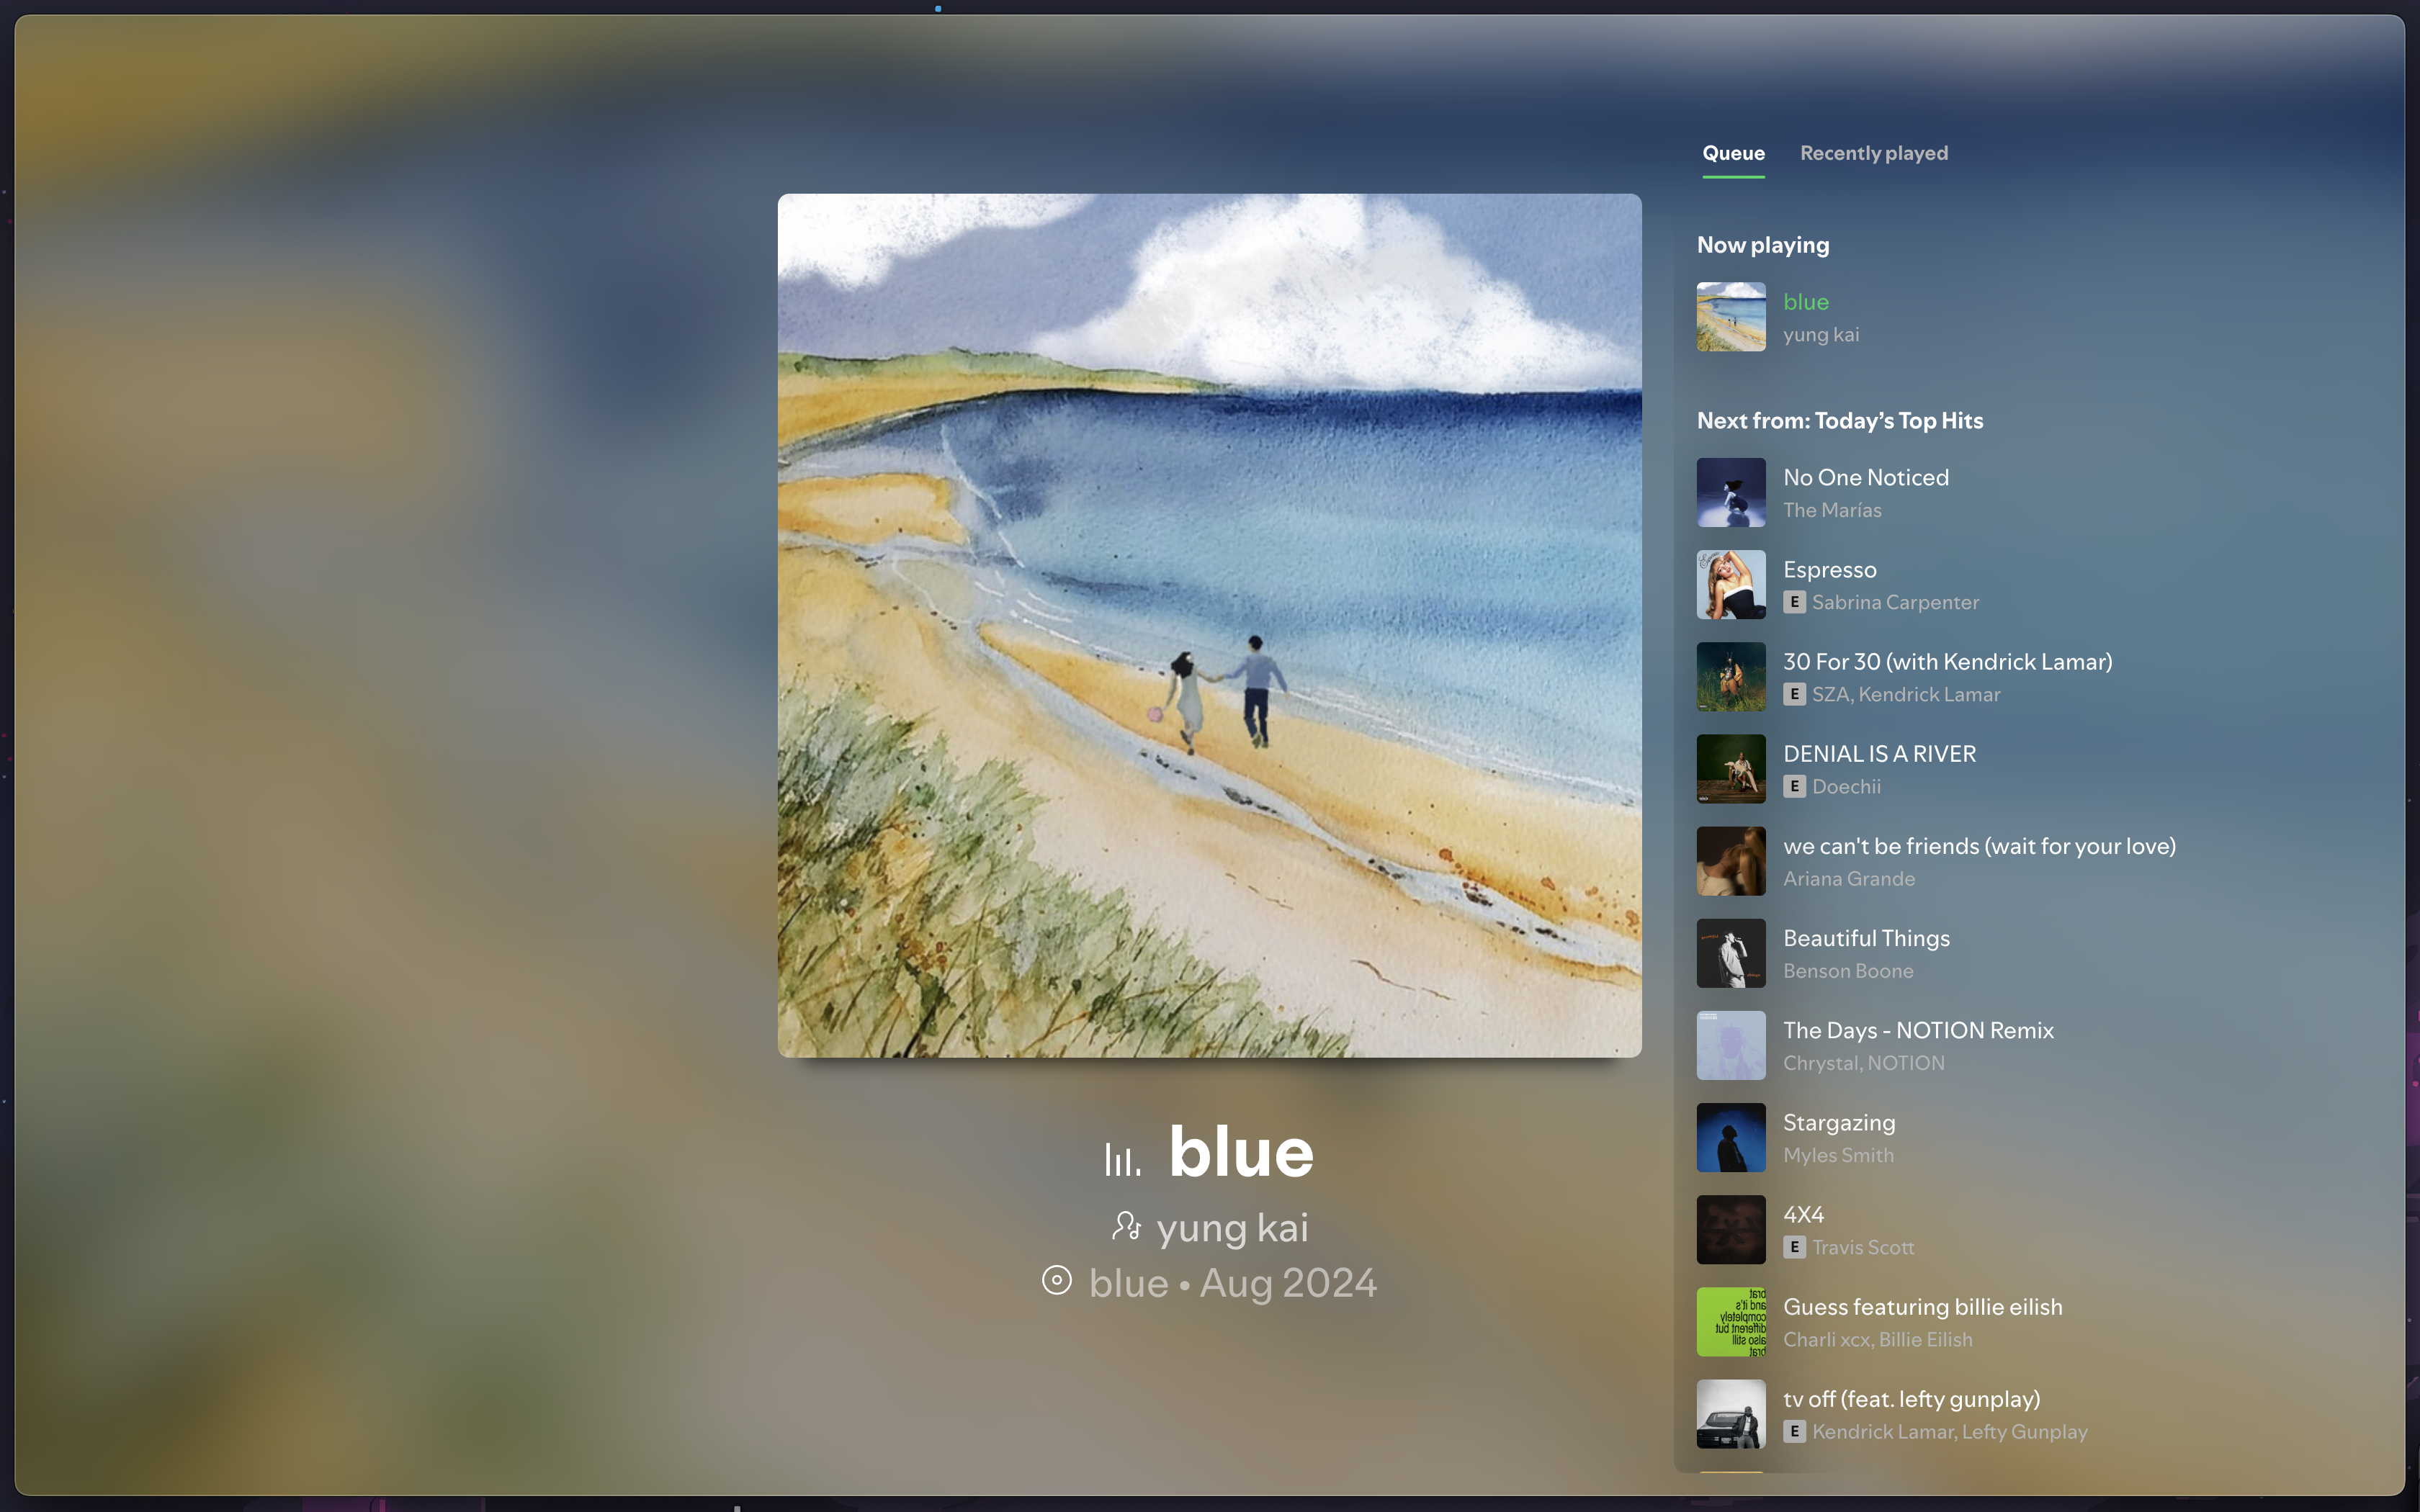Click explicit badge on 30 For 30
Screen dimensions: 2420x1512
(x=1794, y=694)
